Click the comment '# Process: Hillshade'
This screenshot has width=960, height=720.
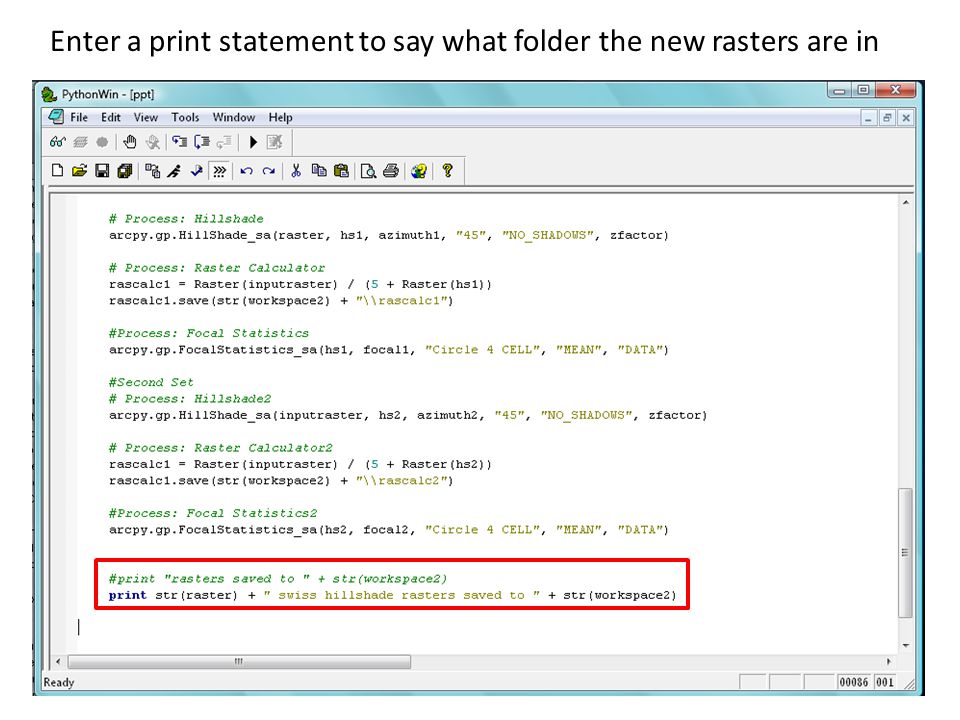click(x=186, y=219)
